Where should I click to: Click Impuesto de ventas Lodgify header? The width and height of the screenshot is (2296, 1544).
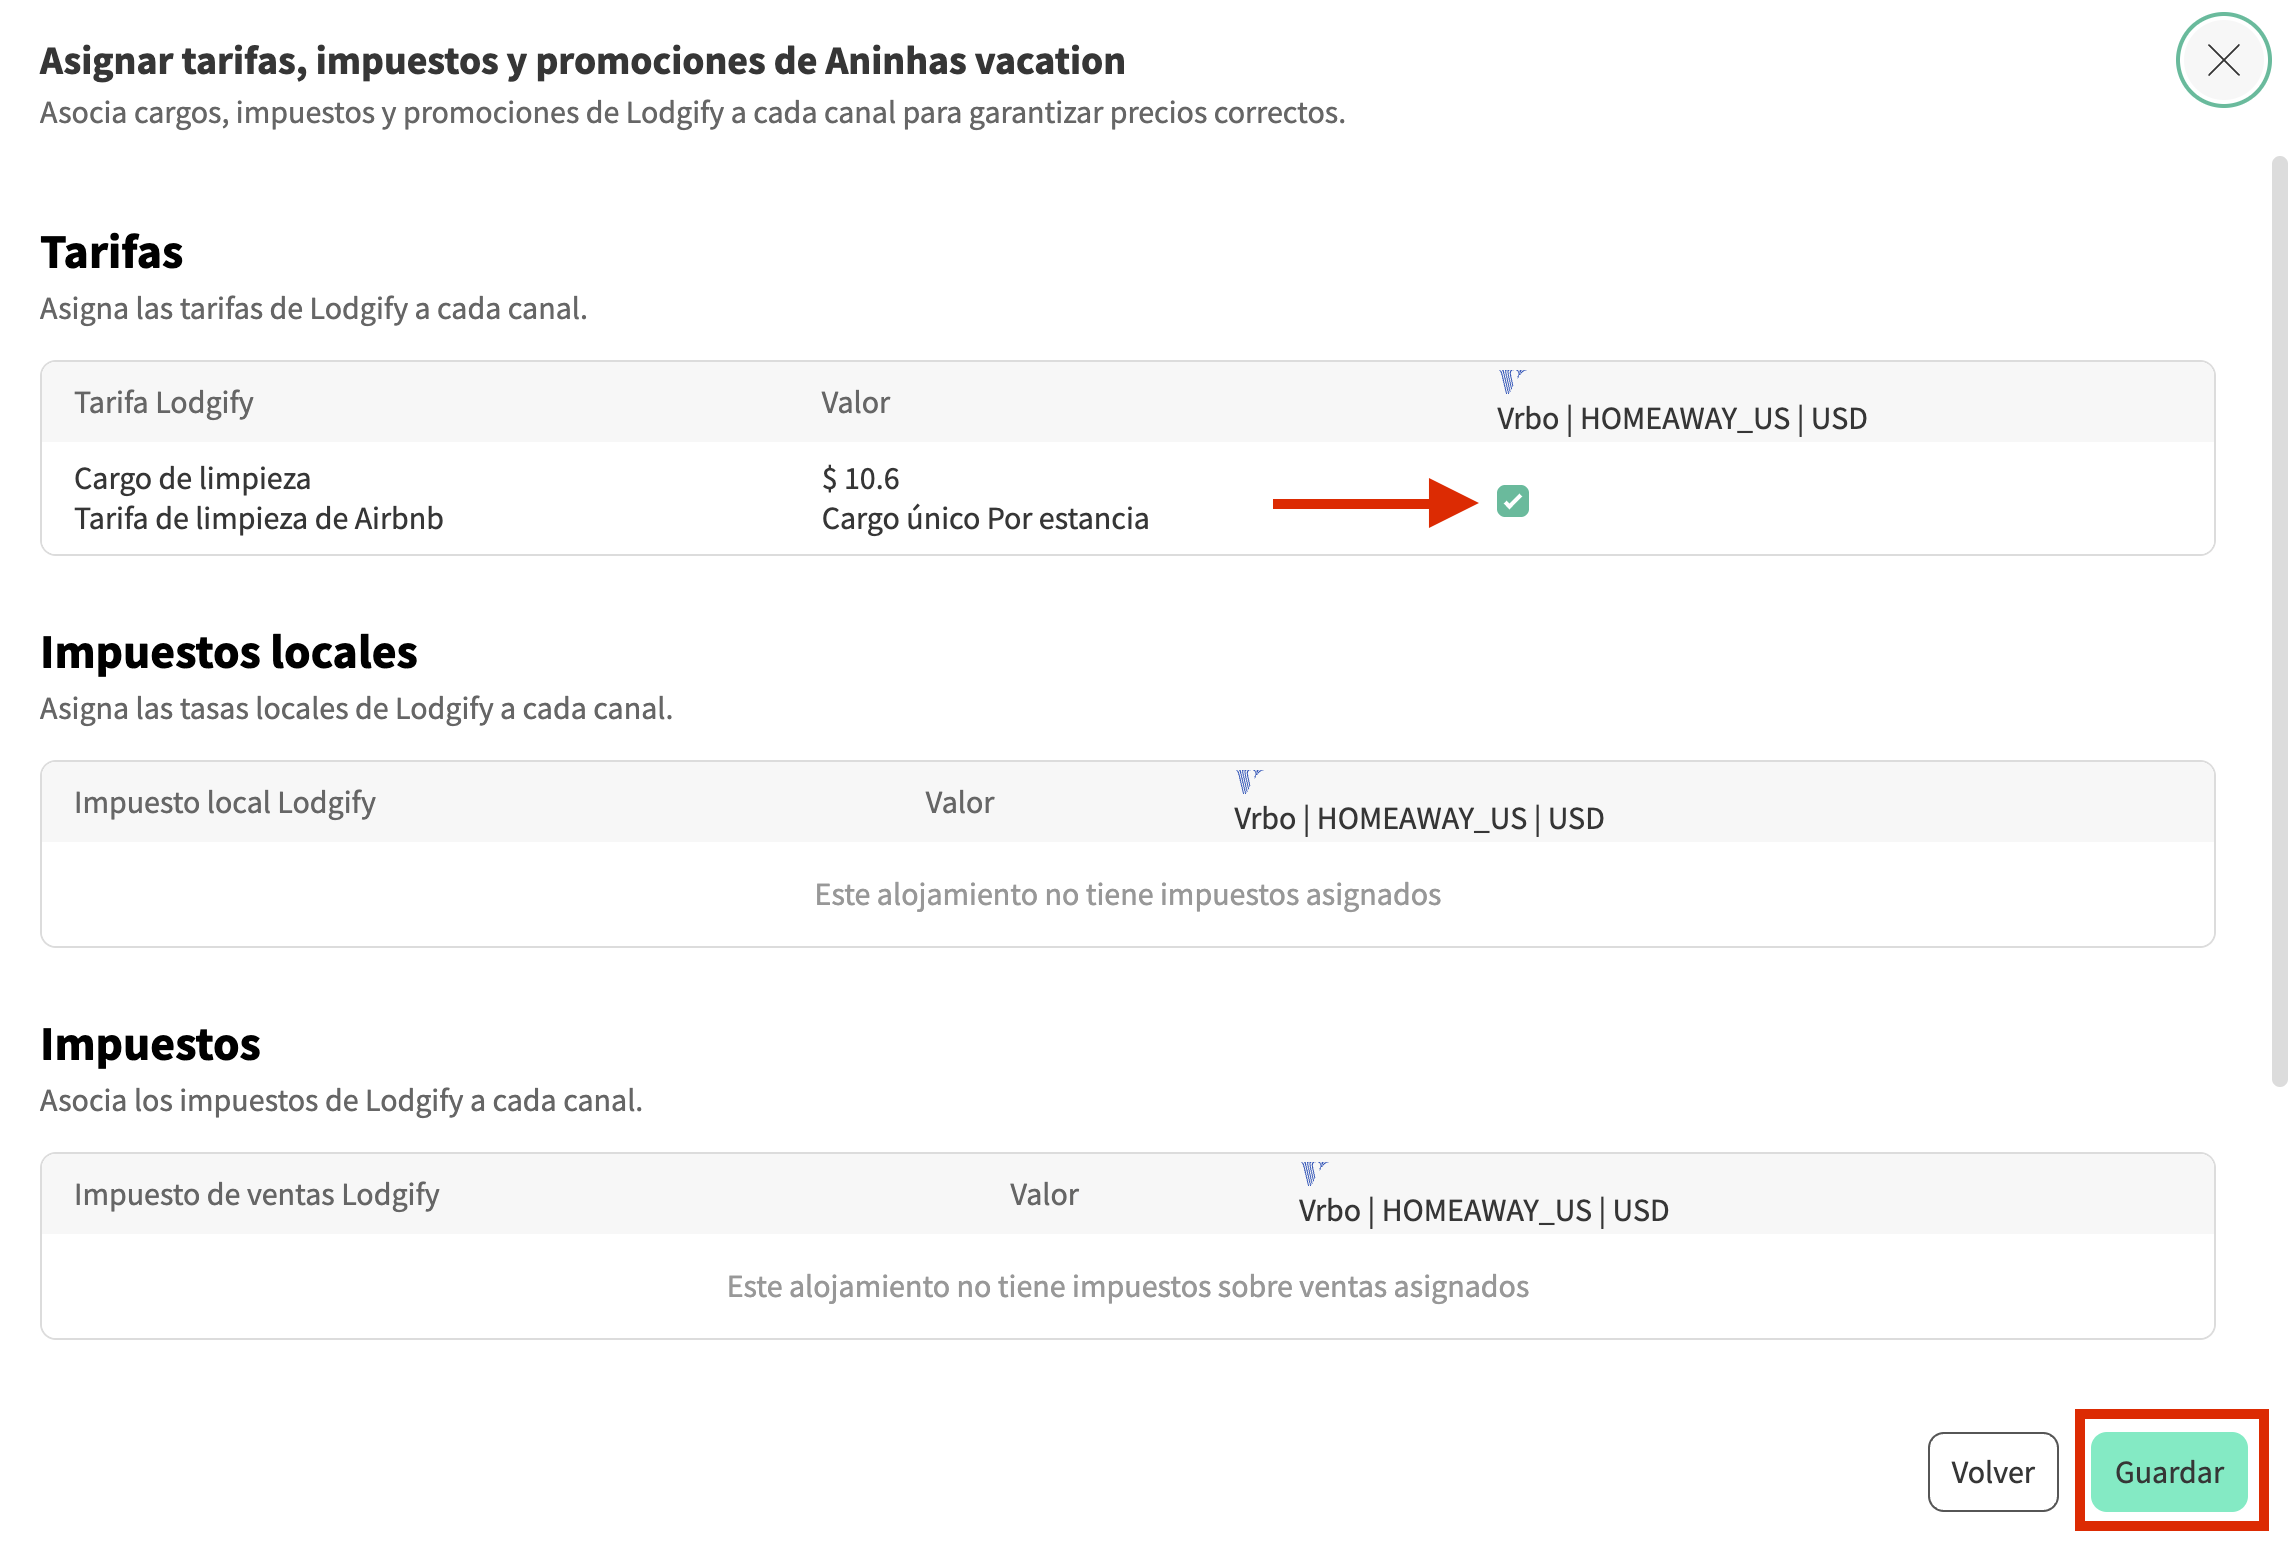(x=257, y=1194)
